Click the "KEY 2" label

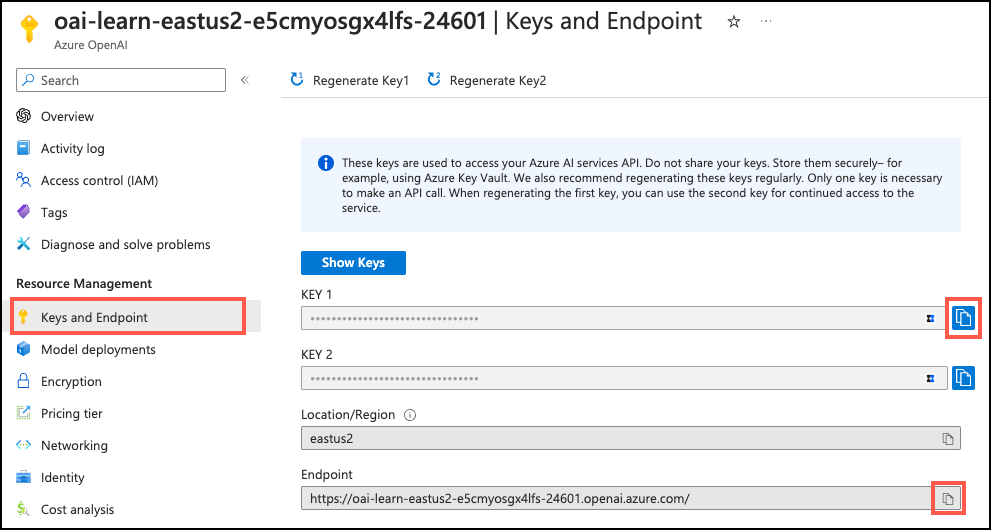tap(317, 355)
